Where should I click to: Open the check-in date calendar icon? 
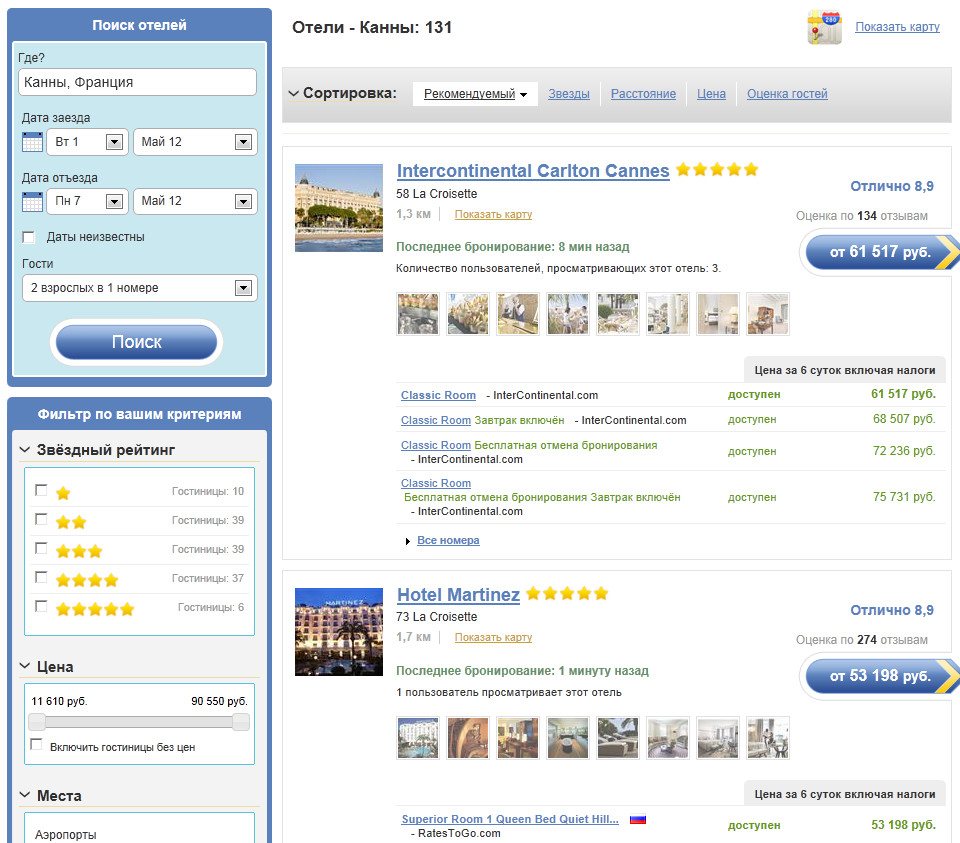tap(32, 142)
